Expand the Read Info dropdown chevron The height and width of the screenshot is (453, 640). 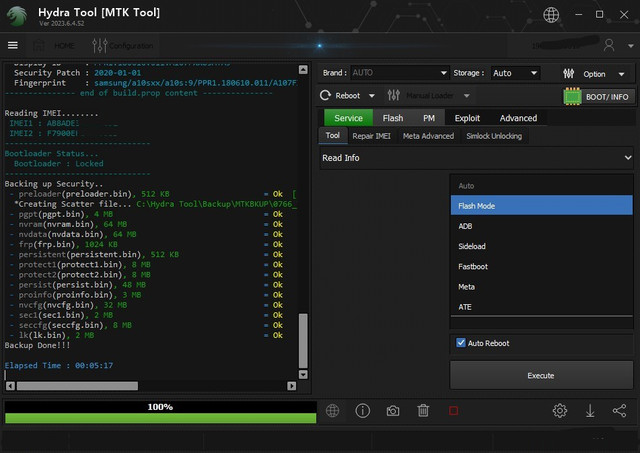(x=628, y=158)
